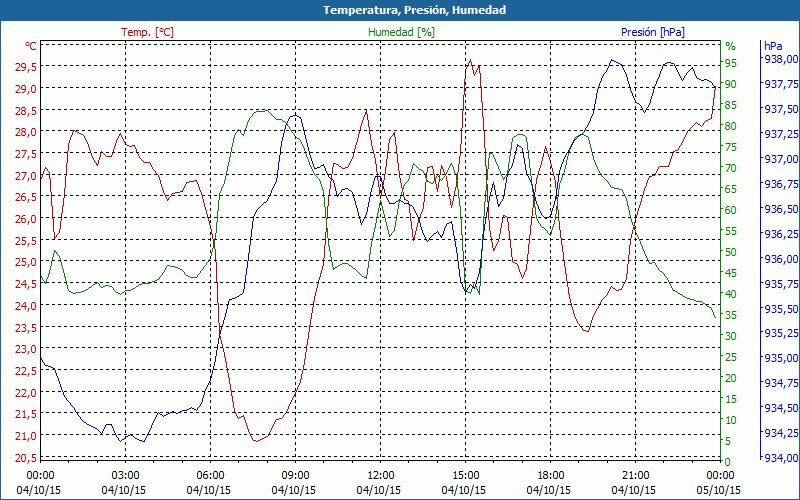Click the '5' humidity axis value
The width and height of the screenshot is (800, 500).
click(x=728, y=441)
